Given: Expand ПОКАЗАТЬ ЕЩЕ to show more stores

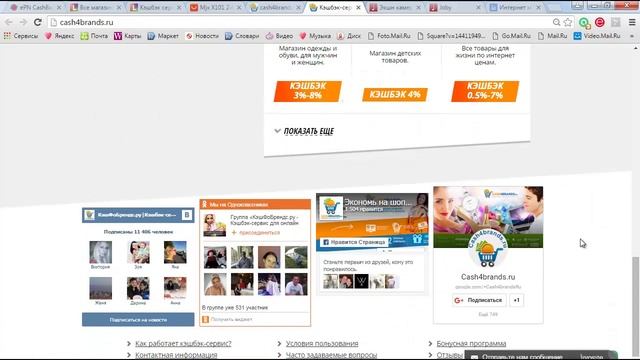Looking at the screenshot, I should (304, 131).
